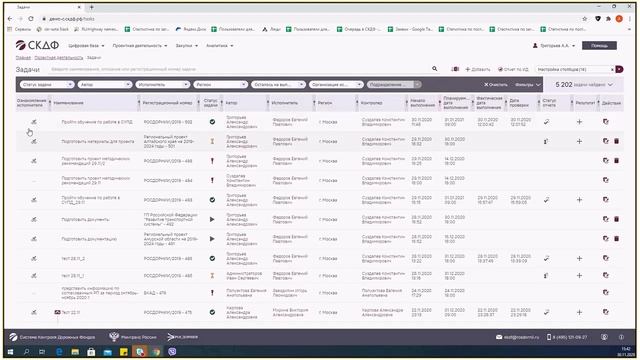
Task: Copy the task Тест 28.11_1
Action: (606, 276)
